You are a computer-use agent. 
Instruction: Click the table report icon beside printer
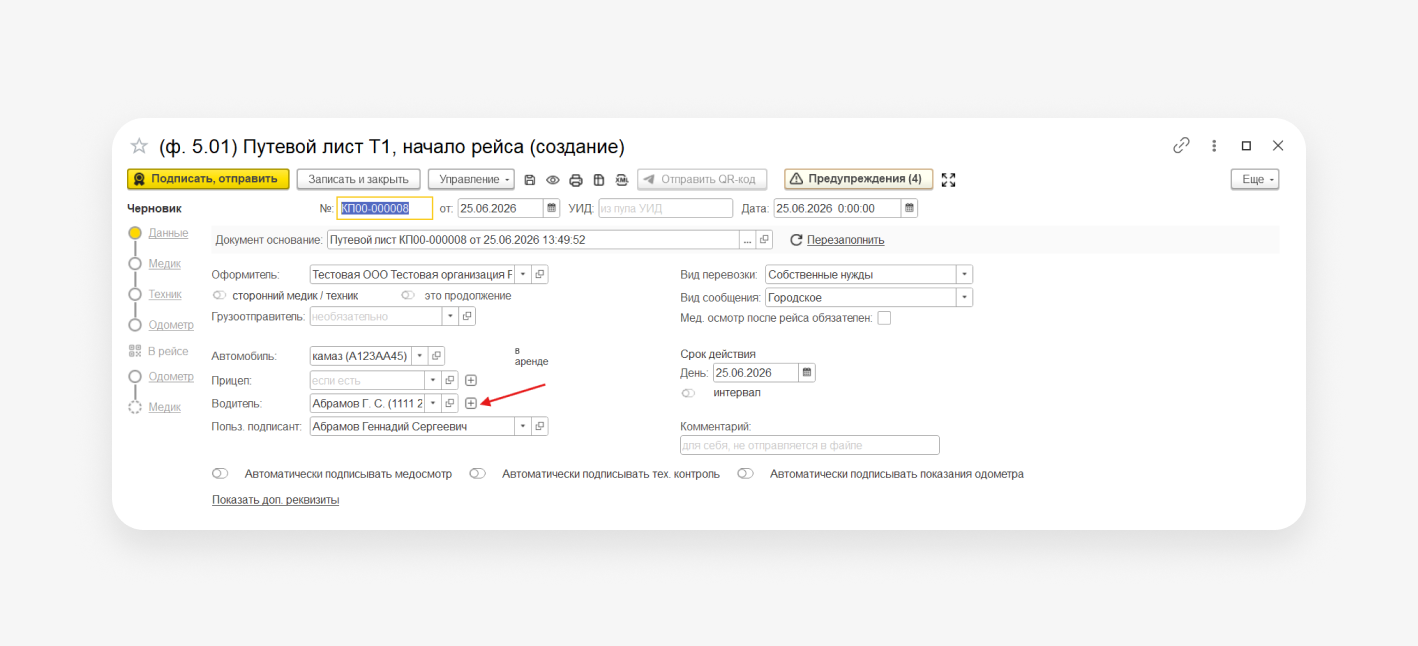[598, 180]
